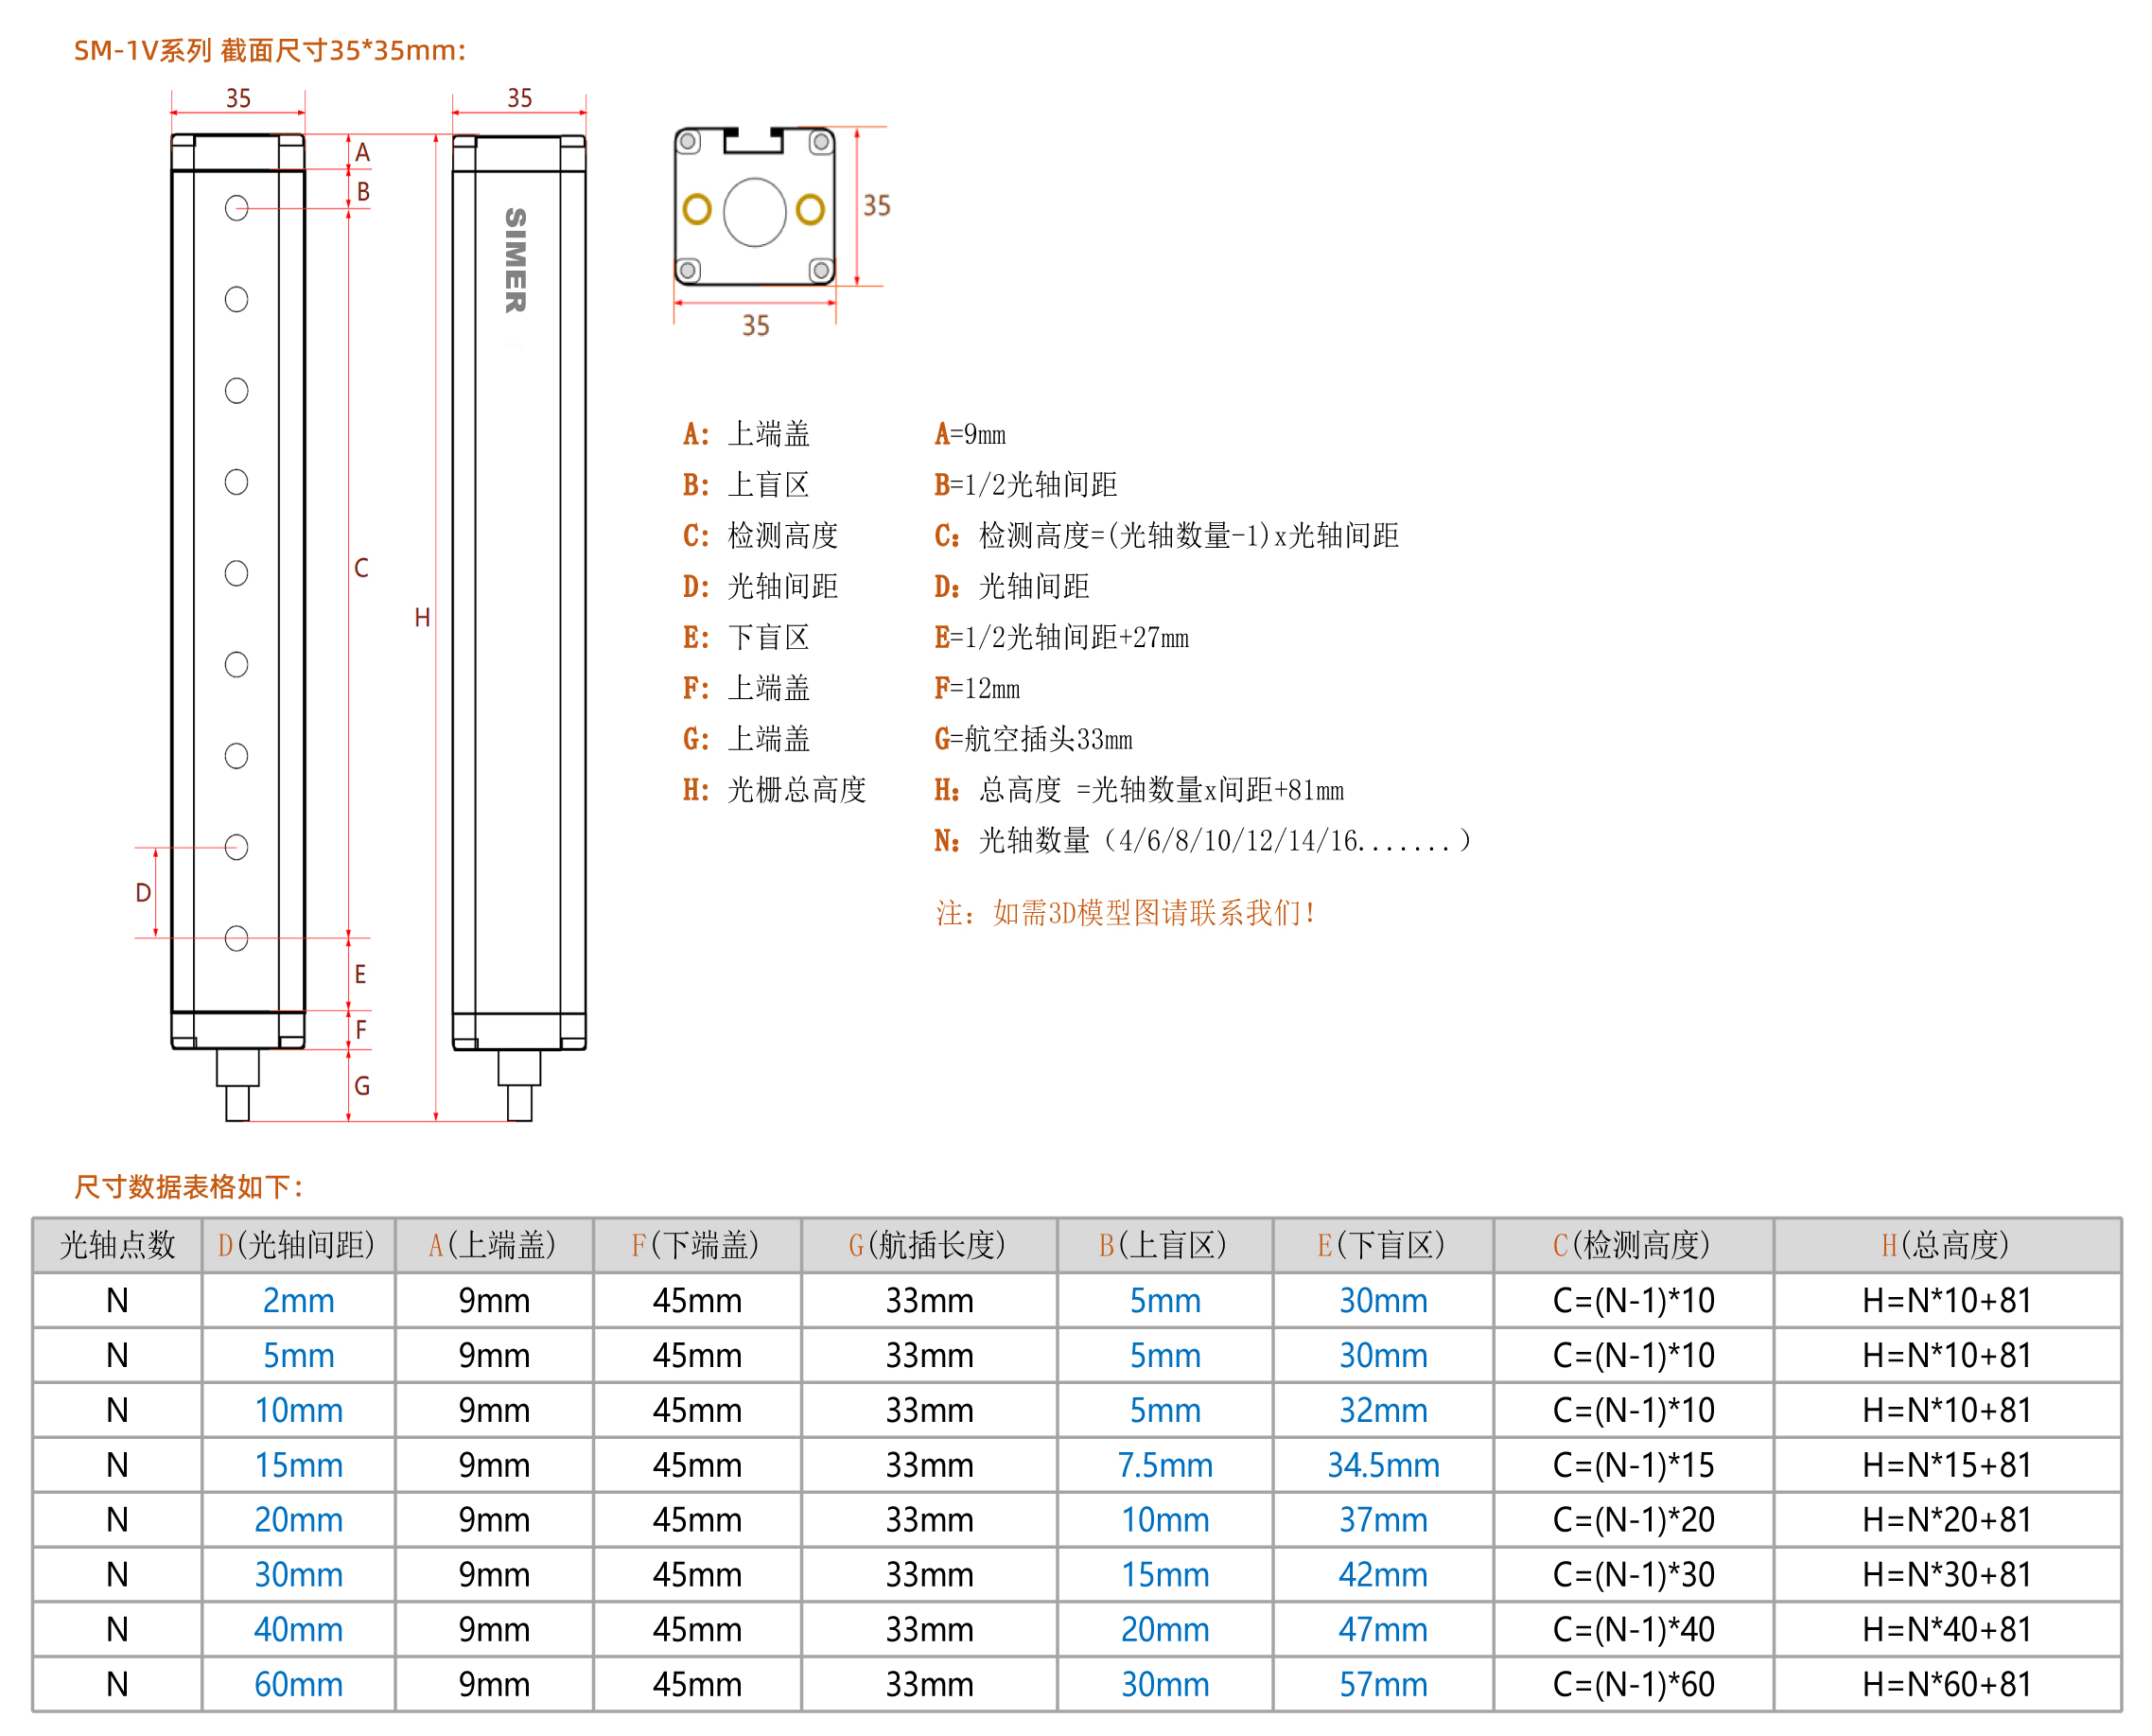
Task: Click the left yellow ring in cross-section
Action: (x=697, y=210)
